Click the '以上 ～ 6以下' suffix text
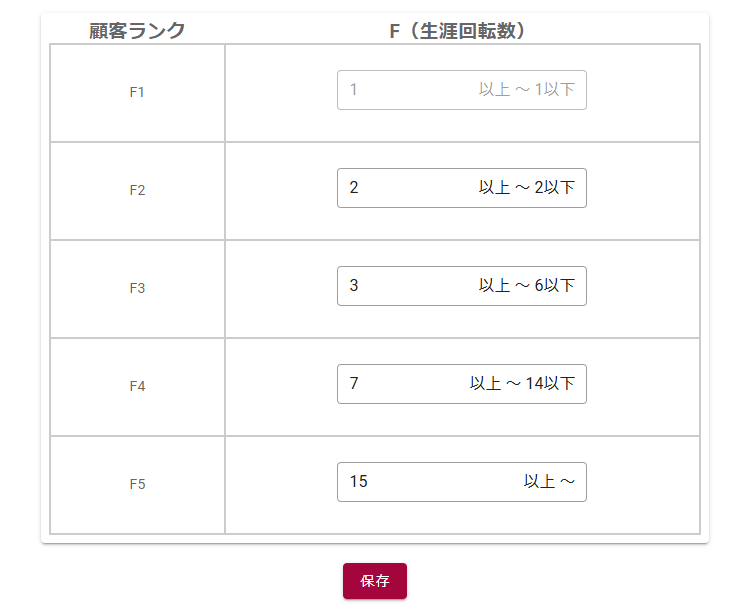The width and height of the screenshot is (745, 610). 526,286
